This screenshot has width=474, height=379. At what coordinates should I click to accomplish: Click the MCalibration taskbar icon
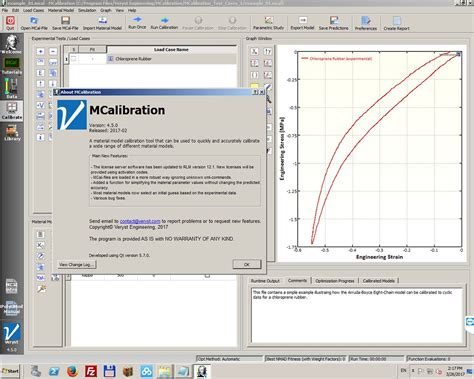click(202, 371)
